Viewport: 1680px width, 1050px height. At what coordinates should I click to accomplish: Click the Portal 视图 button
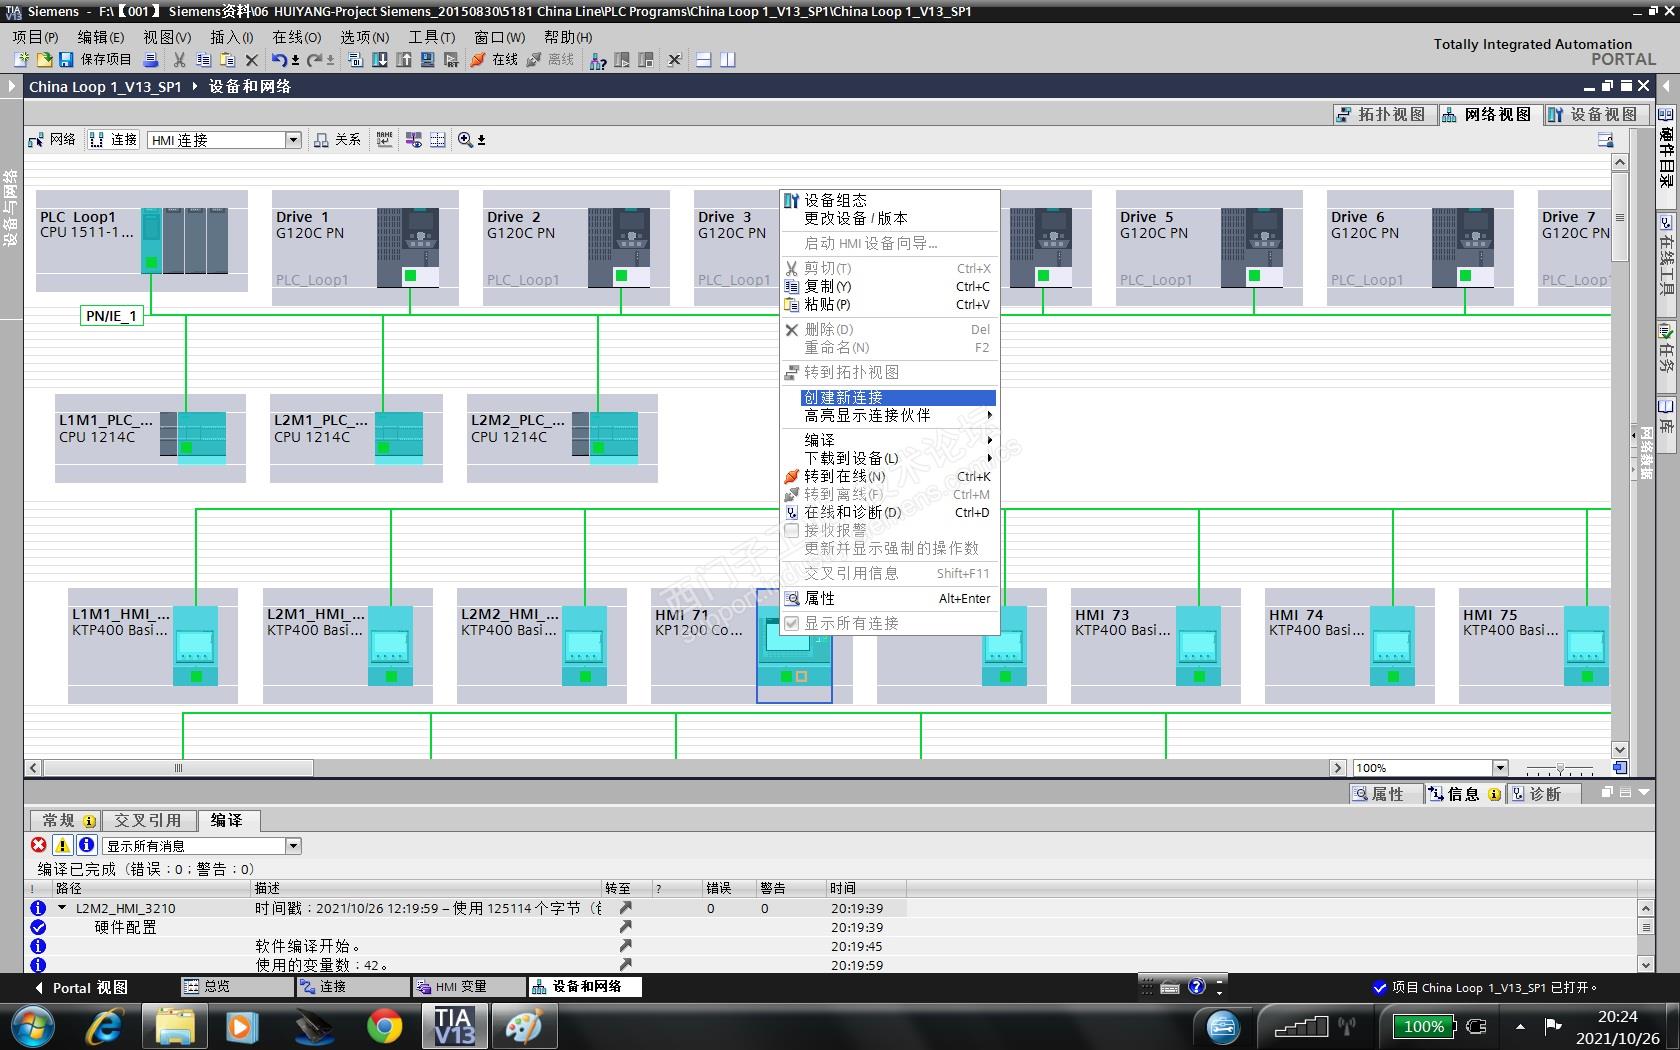click(x=81, y=988)
